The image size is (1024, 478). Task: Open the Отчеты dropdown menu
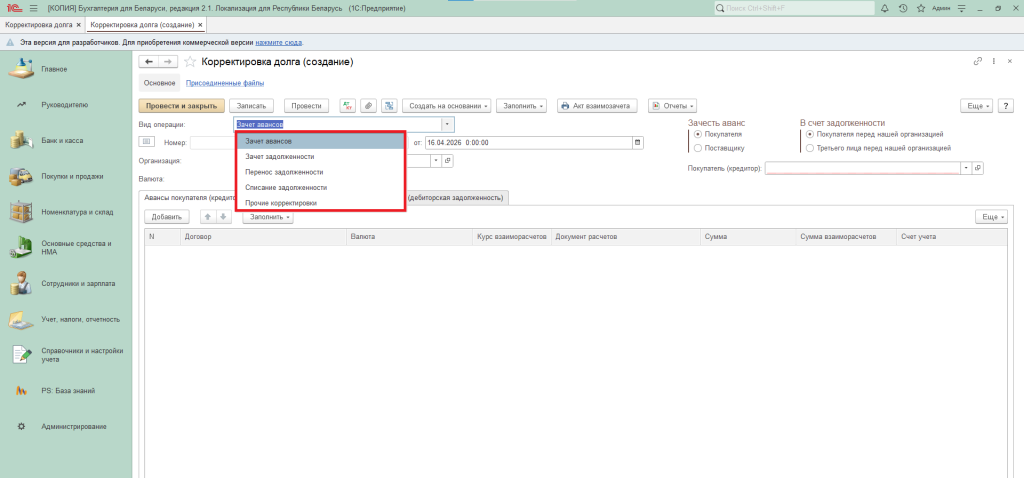click(671, 105)
